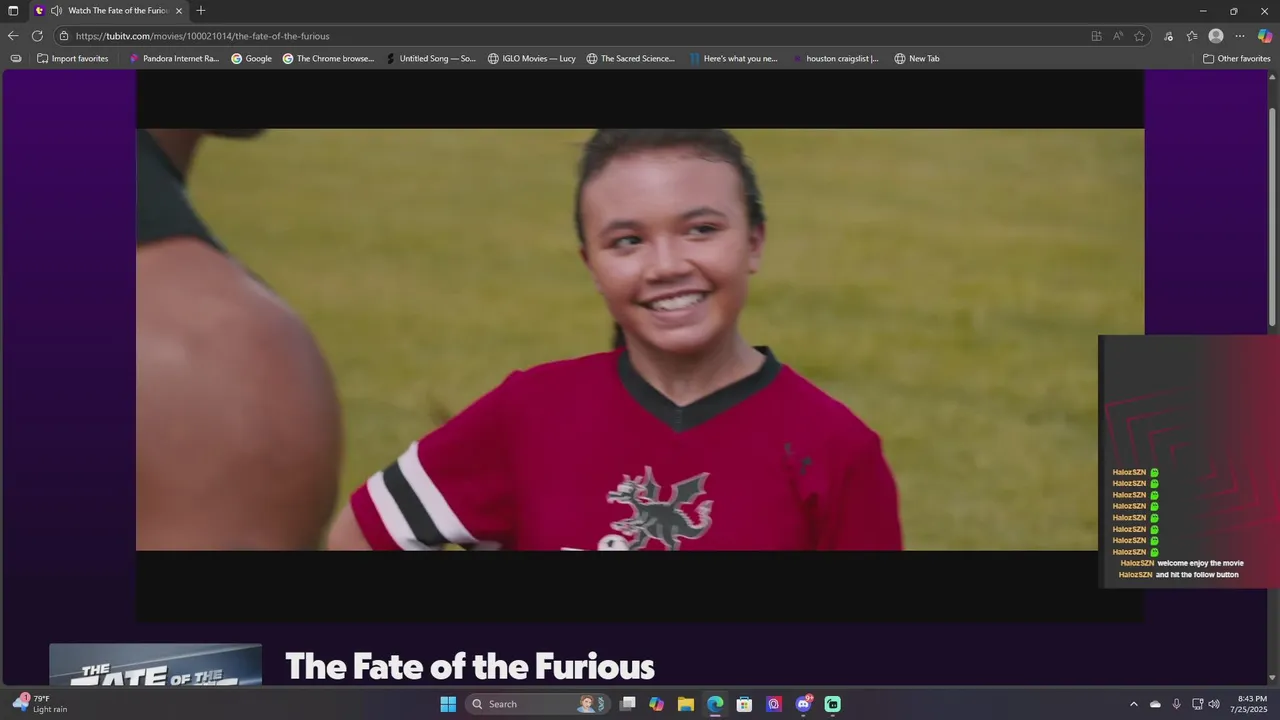Launch the Copilot sidebar icon
Screen dimensions: 1280x720
pyautogui.click(x=1265, y=36)
